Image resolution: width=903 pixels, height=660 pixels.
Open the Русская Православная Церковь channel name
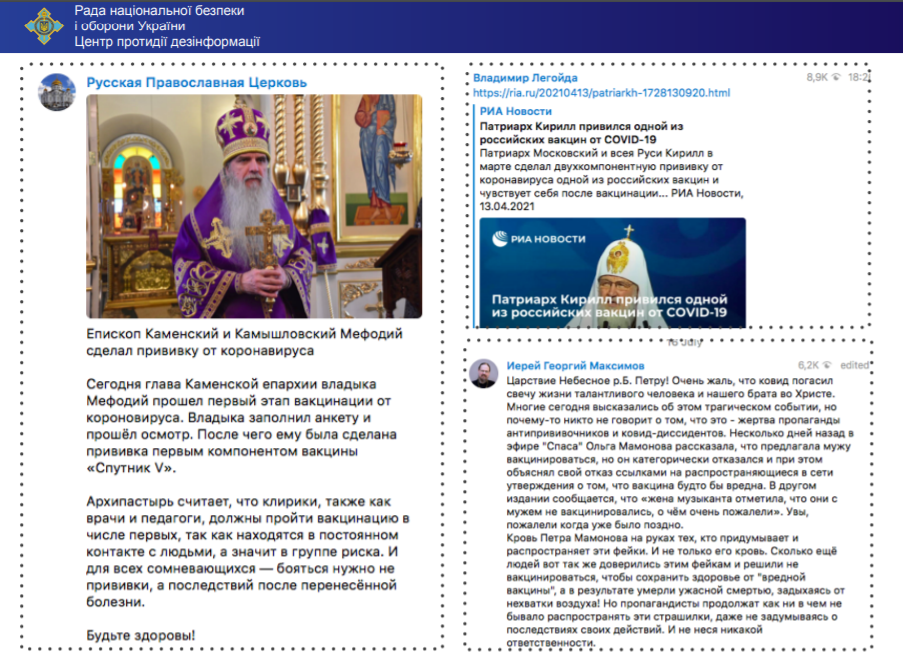point(196,82)
